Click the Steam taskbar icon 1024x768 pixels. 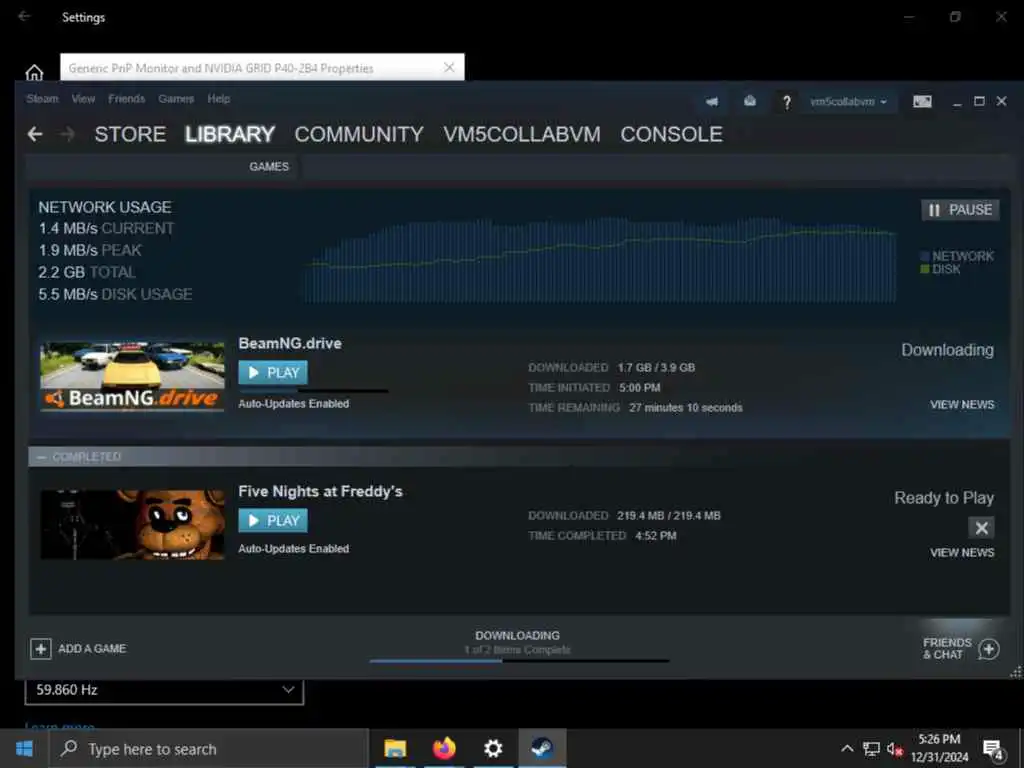542,748
